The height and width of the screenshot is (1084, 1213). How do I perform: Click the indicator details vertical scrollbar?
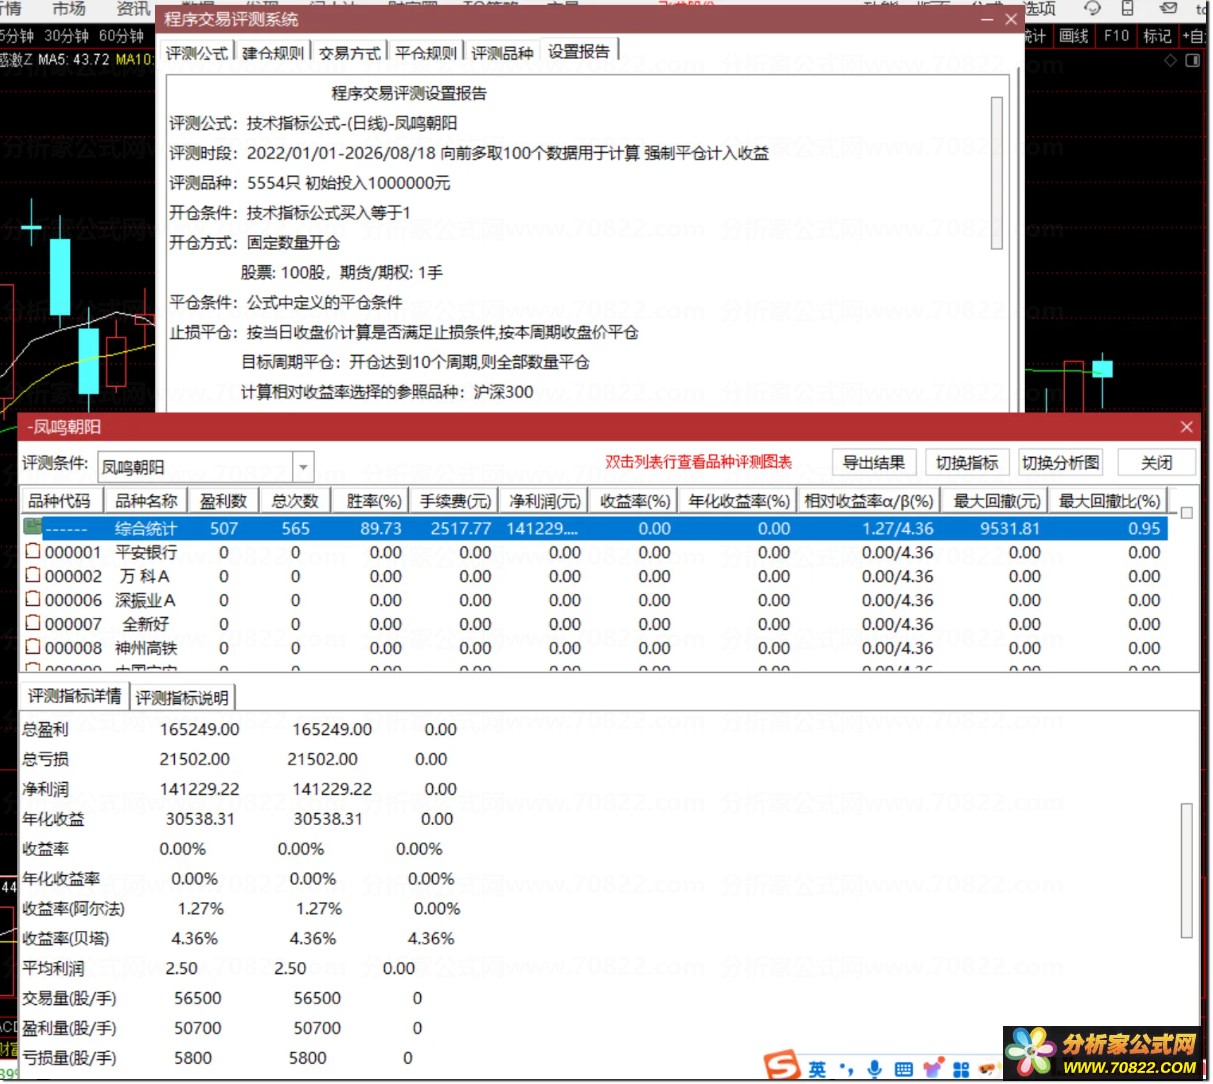click(x=1187, y=870)
